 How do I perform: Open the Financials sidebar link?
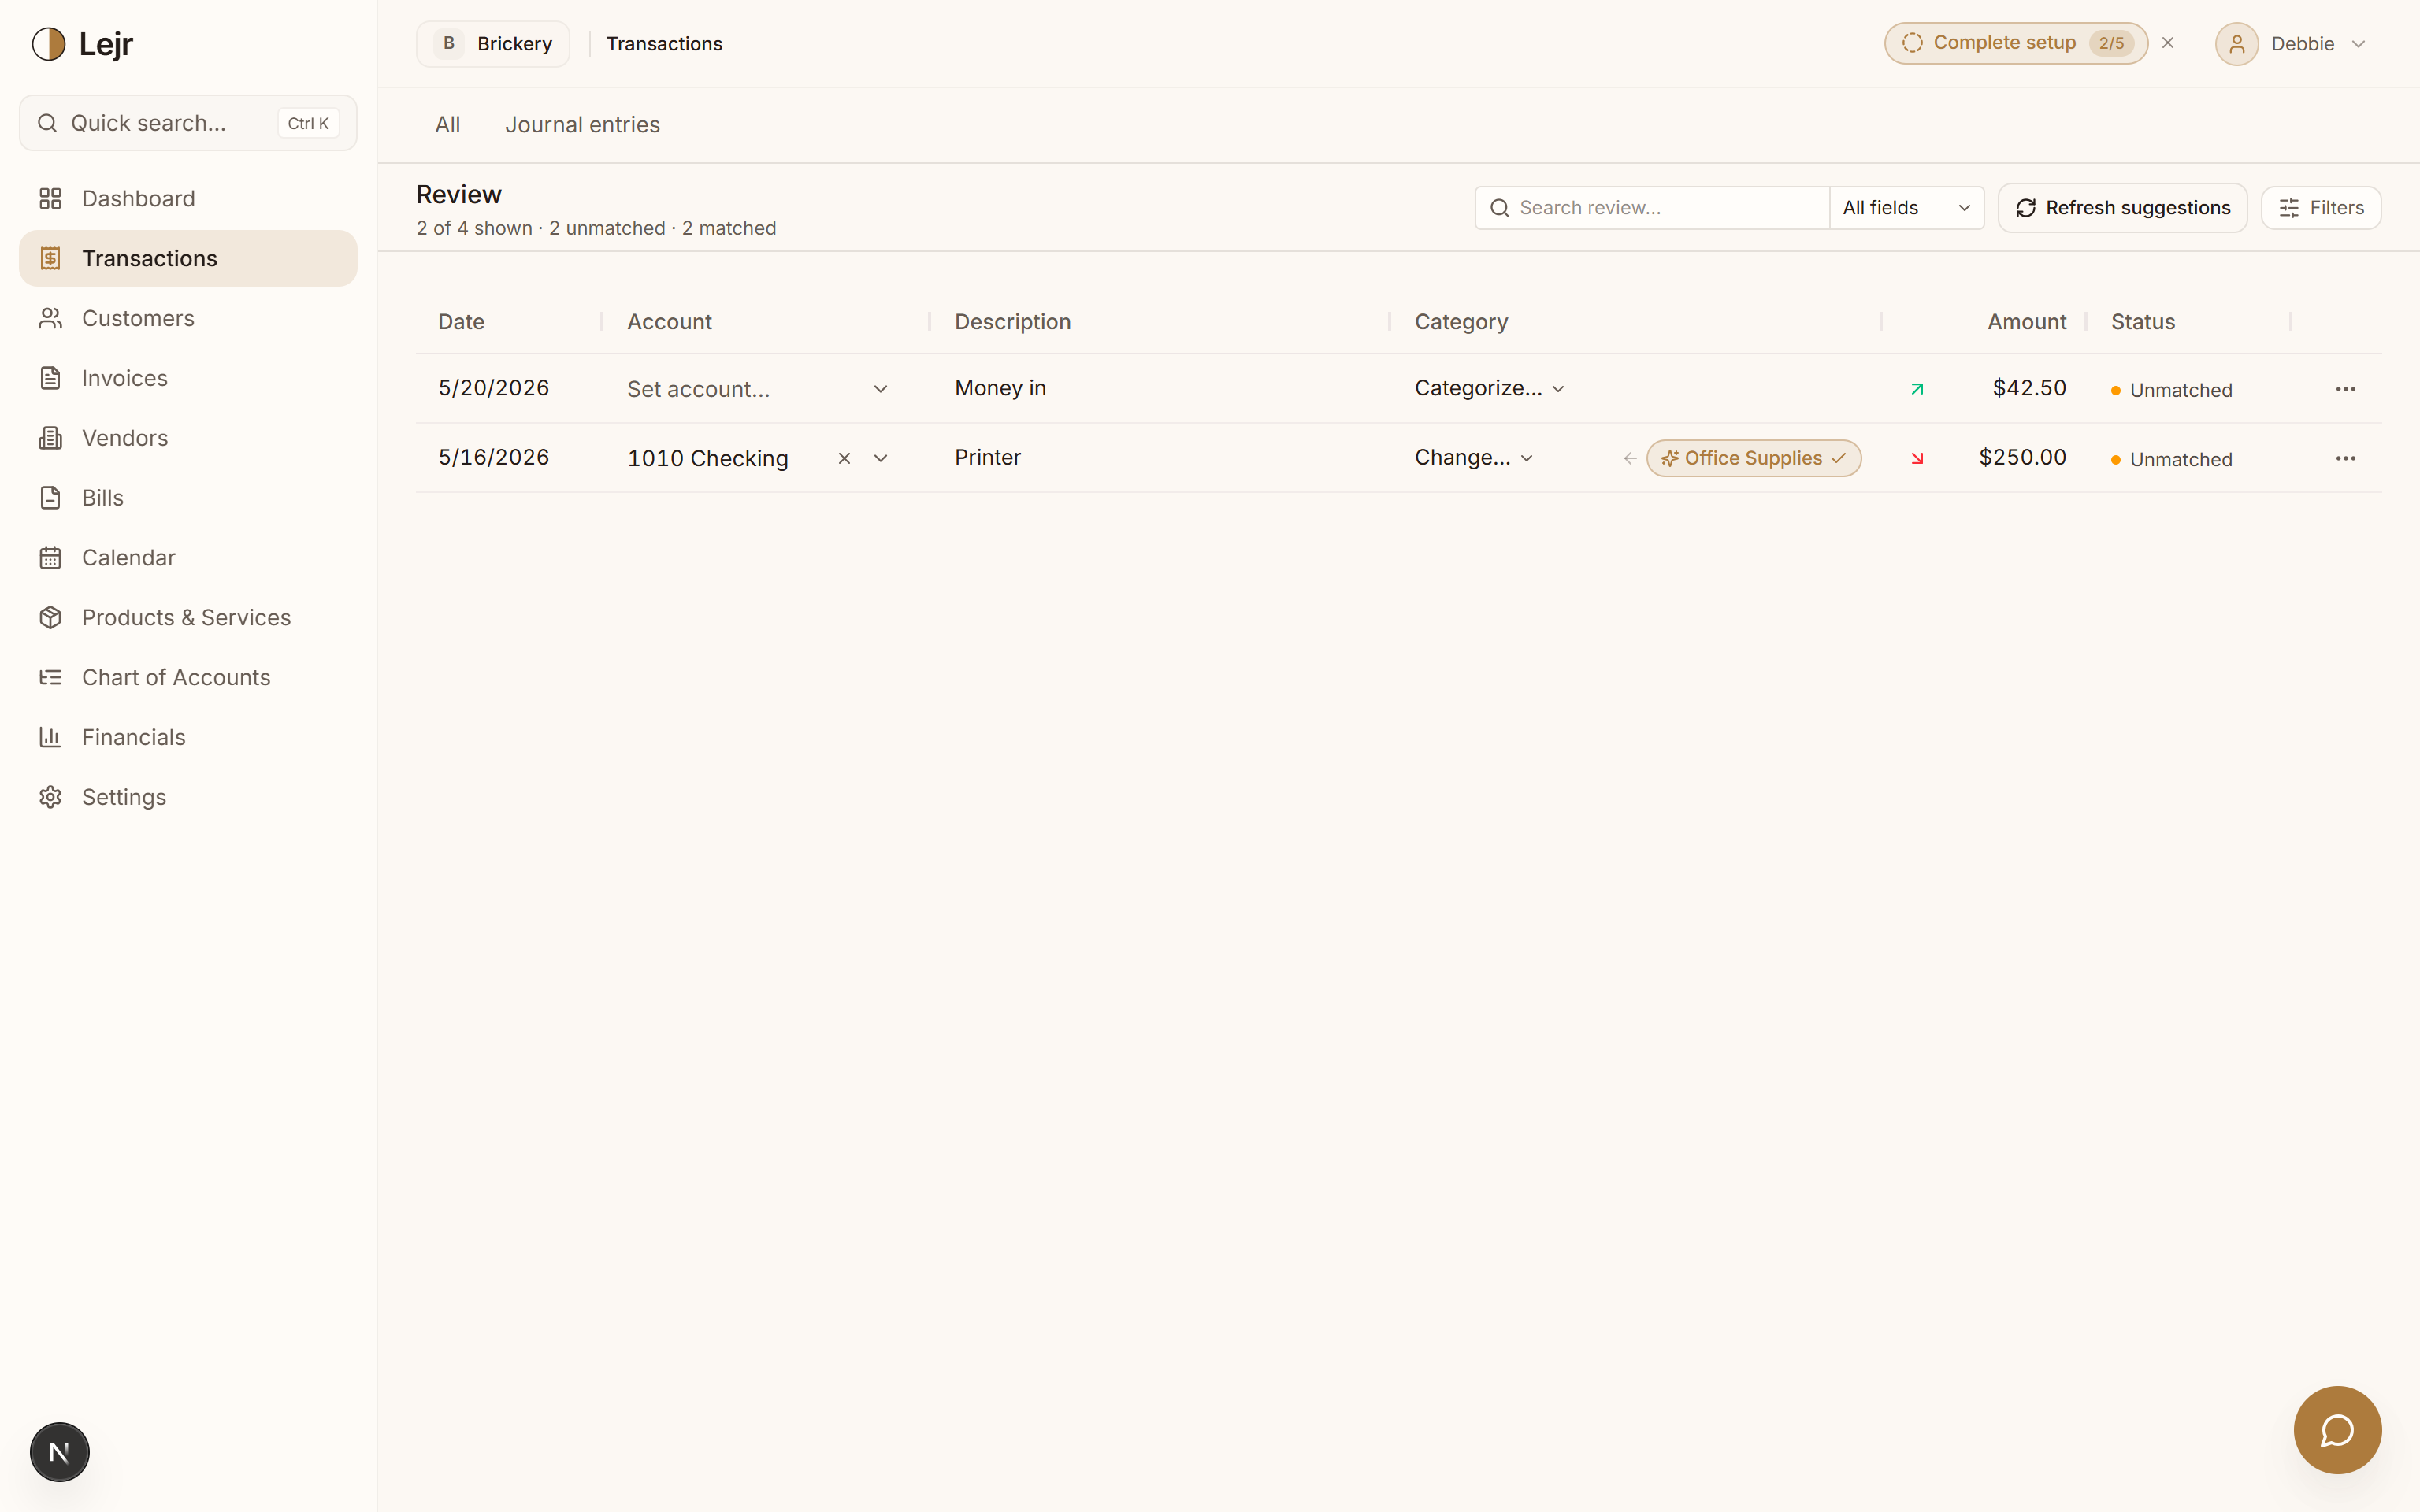(188, 737)
